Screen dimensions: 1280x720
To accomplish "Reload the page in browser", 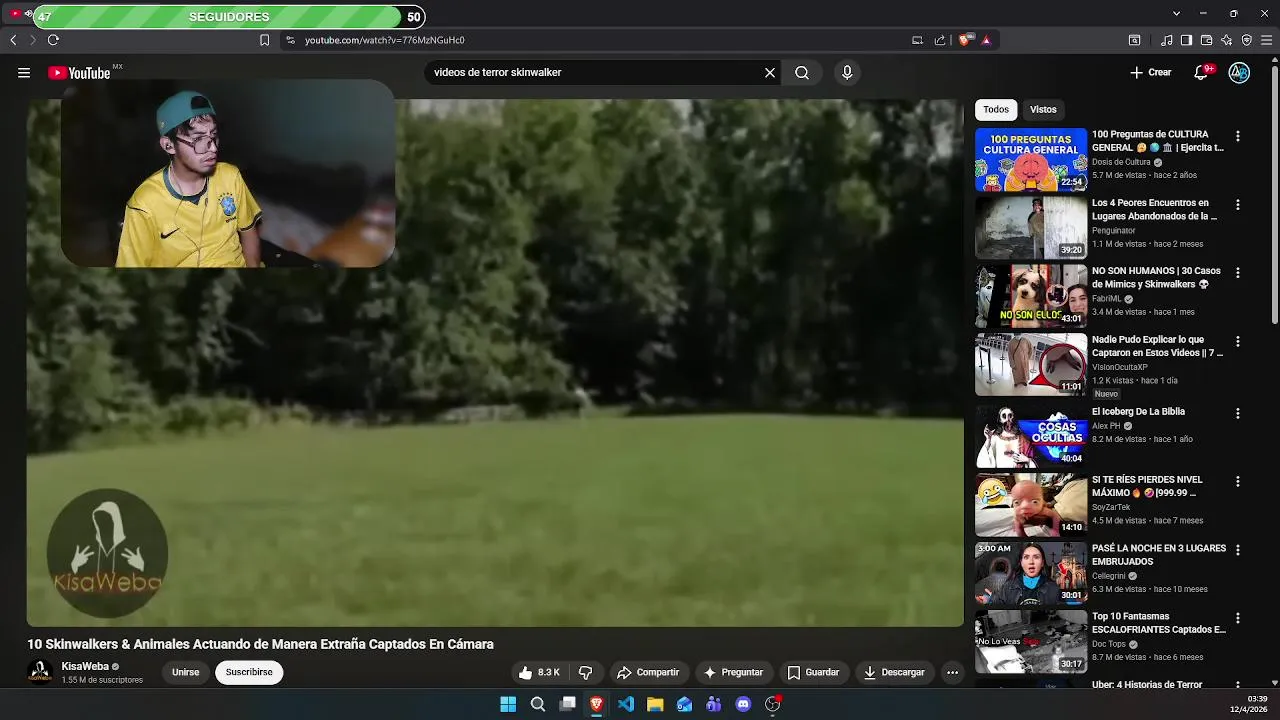I will [53, 40].
